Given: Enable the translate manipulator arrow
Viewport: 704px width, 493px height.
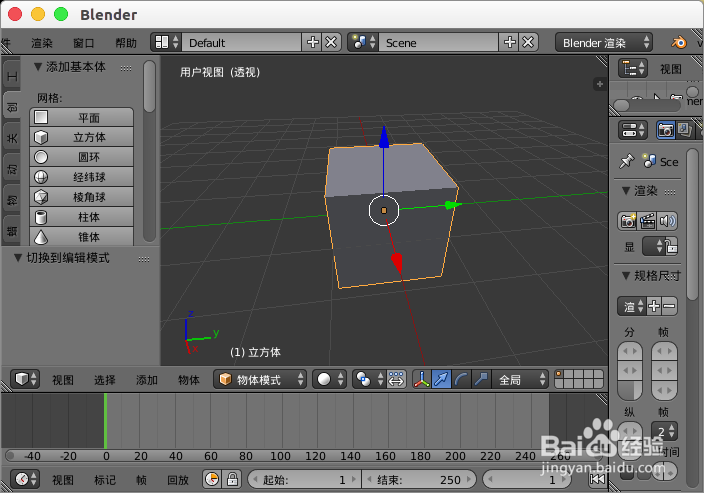Looking at the screenshot, I should tap(441, 379).
